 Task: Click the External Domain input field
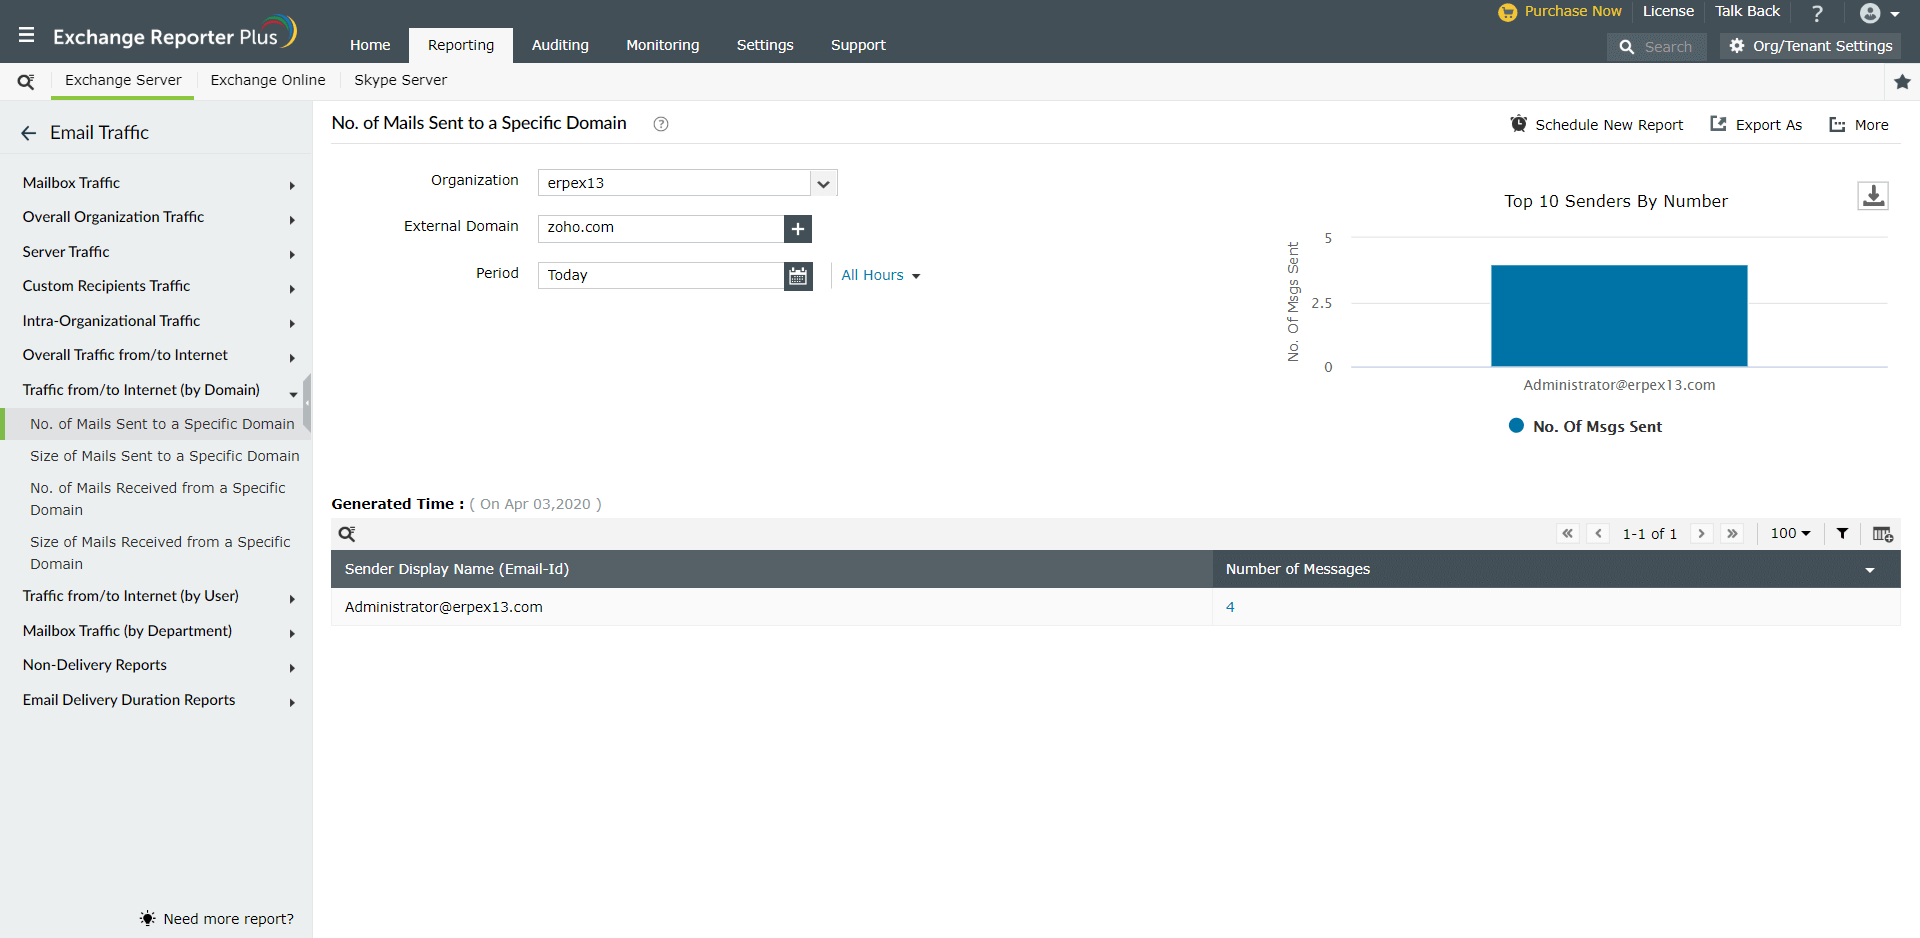(x=661, y=229)
